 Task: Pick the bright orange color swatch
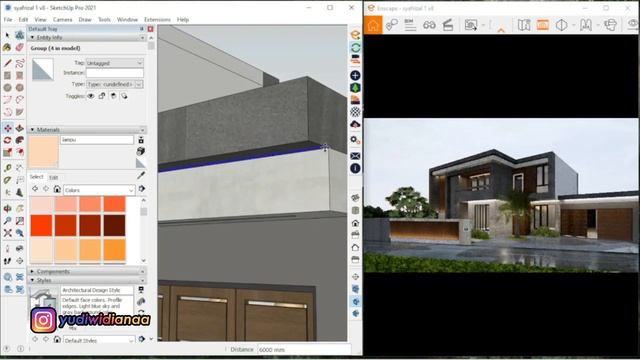pos(114,250)
